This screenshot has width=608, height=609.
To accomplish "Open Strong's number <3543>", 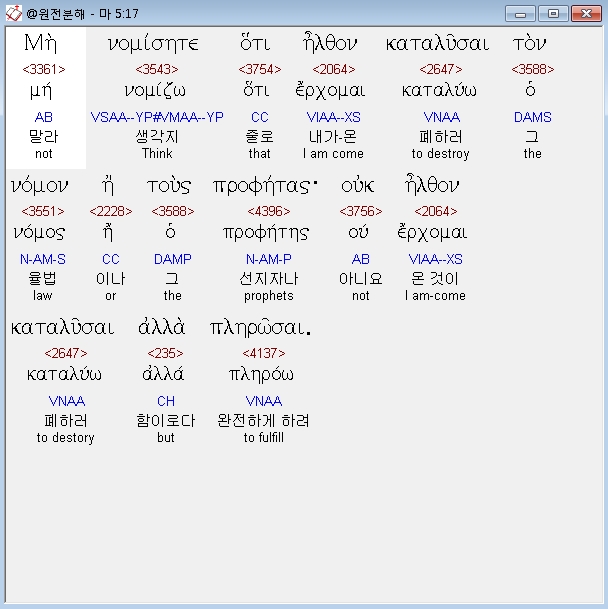I will pos(157,70).
